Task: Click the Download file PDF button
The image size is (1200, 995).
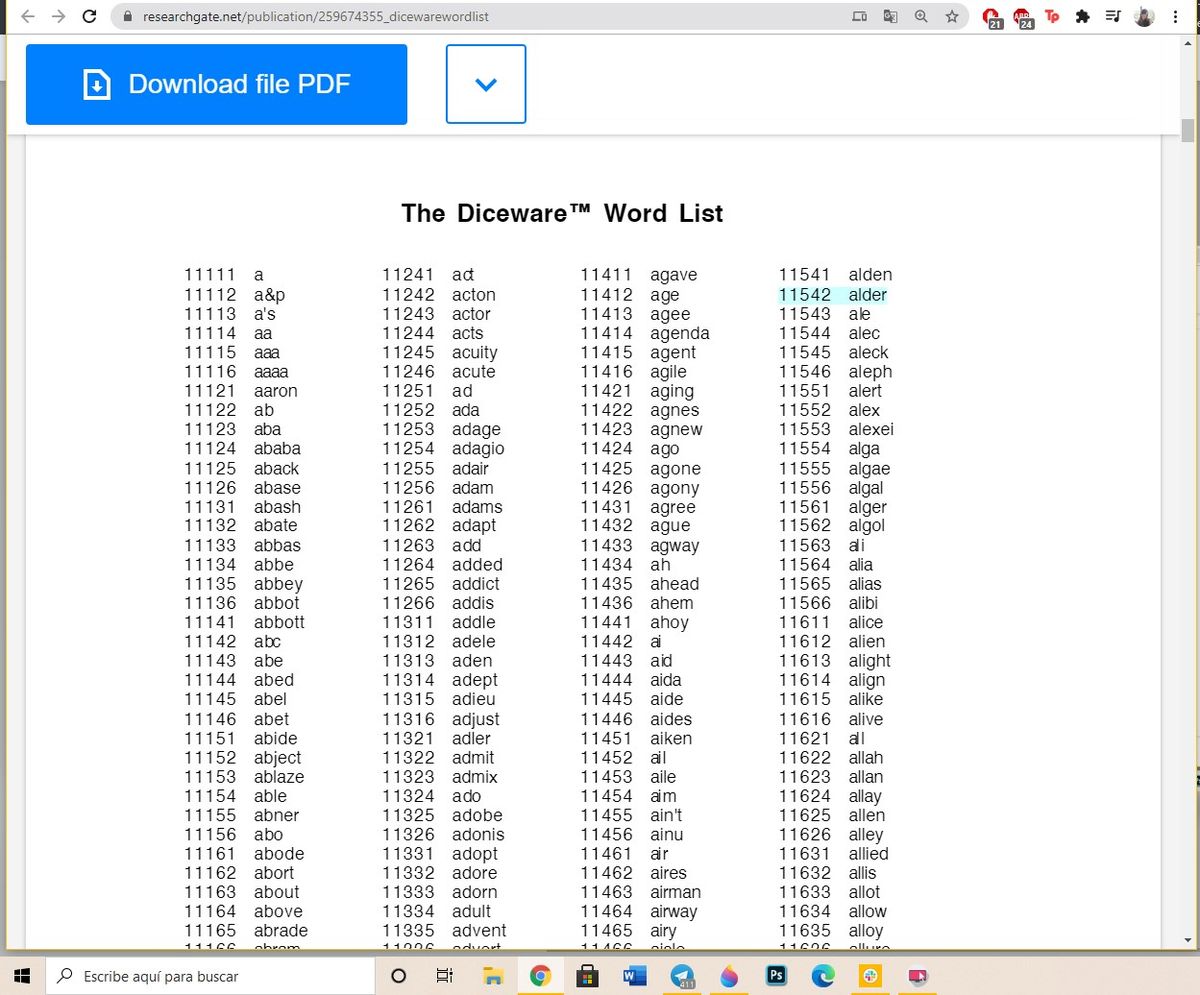Action: (216, 84)
